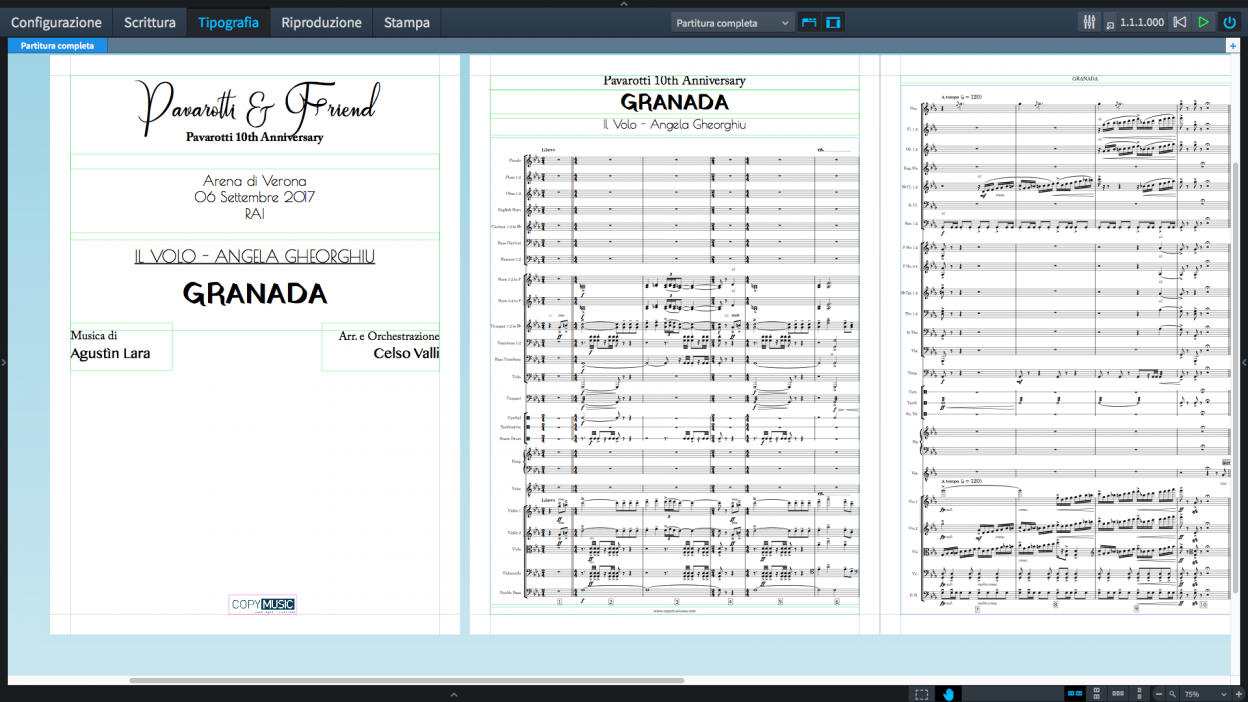
Task: Zoom out with minus button
Action: pyautogui.click(x=1159, y=694)
